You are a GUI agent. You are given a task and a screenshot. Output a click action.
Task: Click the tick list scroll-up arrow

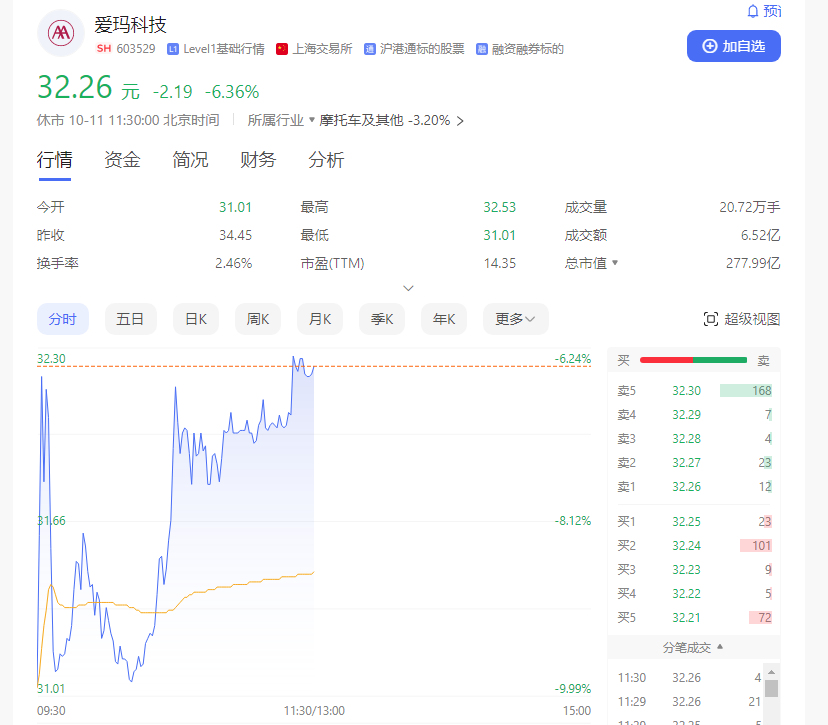pyautogui.click(x=771, y=672)
